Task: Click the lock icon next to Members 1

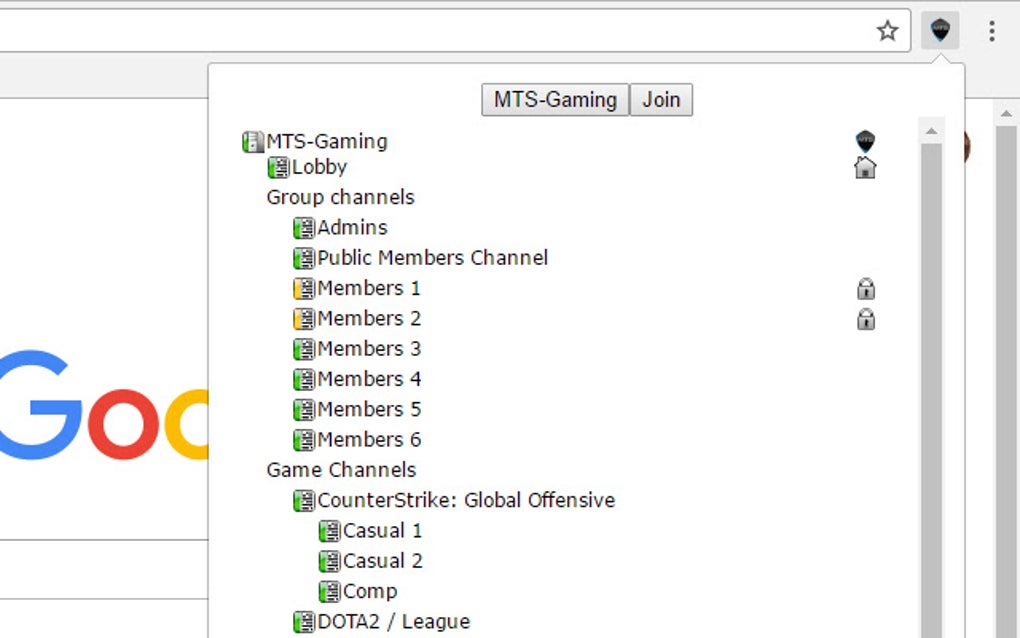Action: click(x=866, y=288)
